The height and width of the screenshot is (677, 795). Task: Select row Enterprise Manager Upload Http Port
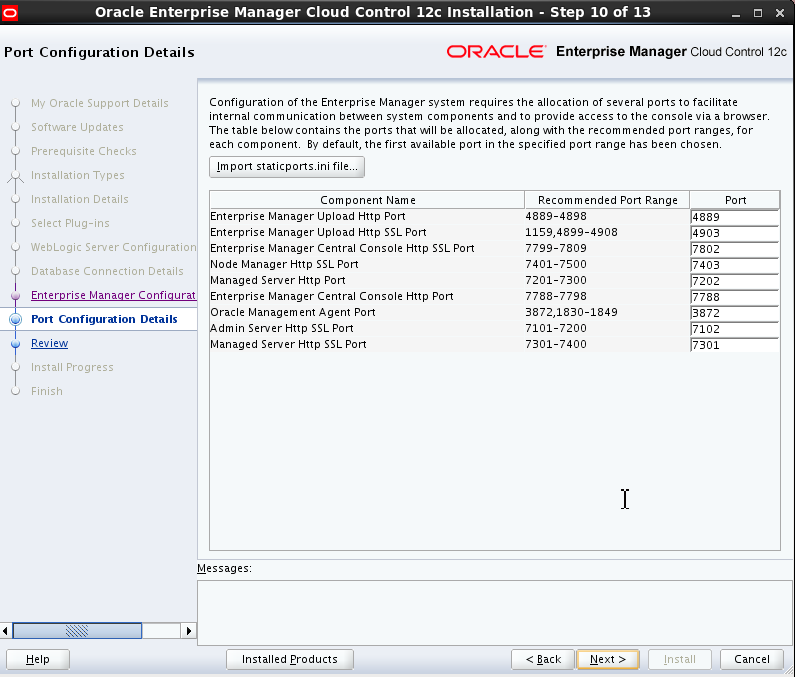click(x=494, y=217)
